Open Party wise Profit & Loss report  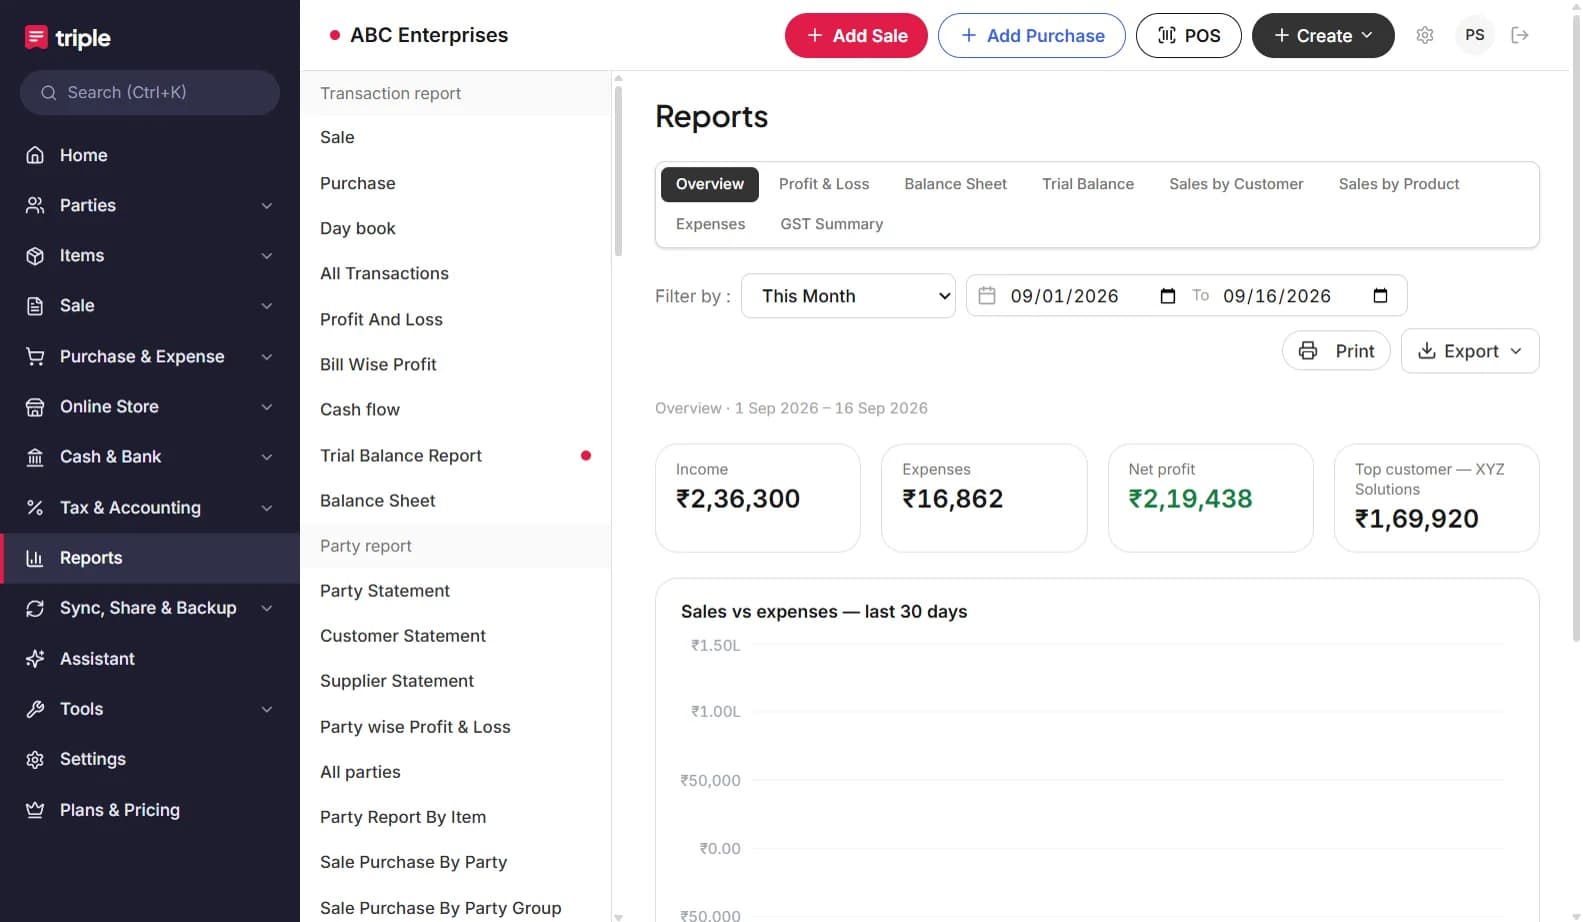coord(455,727)
